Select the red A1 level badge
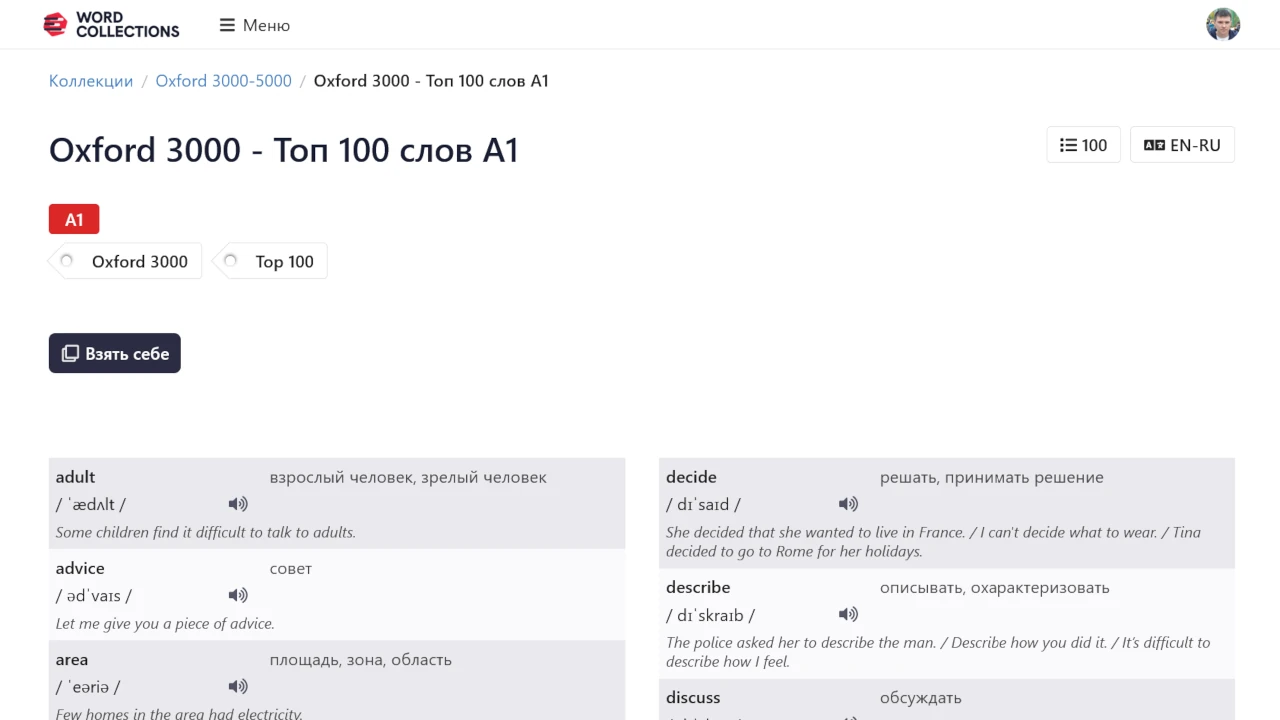Viewport: 1280px width, 720px height. tap(74, 219)
